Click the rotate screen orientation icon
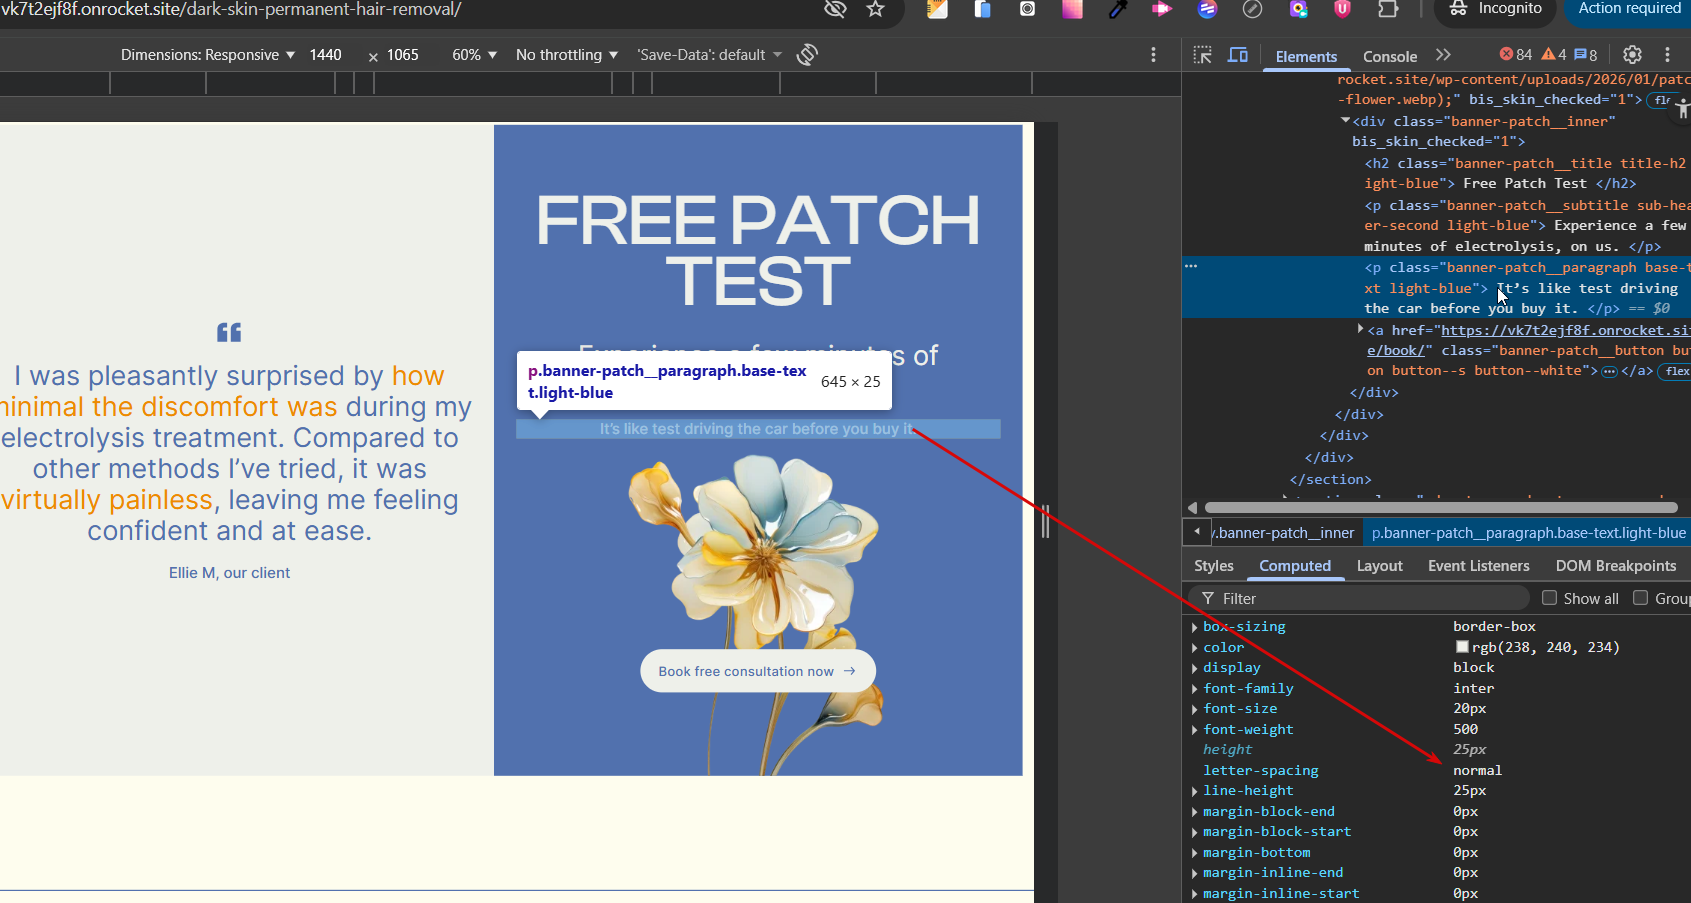This screenshot has width=1691, height=903. pyautogui.click(x=807, y=55)
